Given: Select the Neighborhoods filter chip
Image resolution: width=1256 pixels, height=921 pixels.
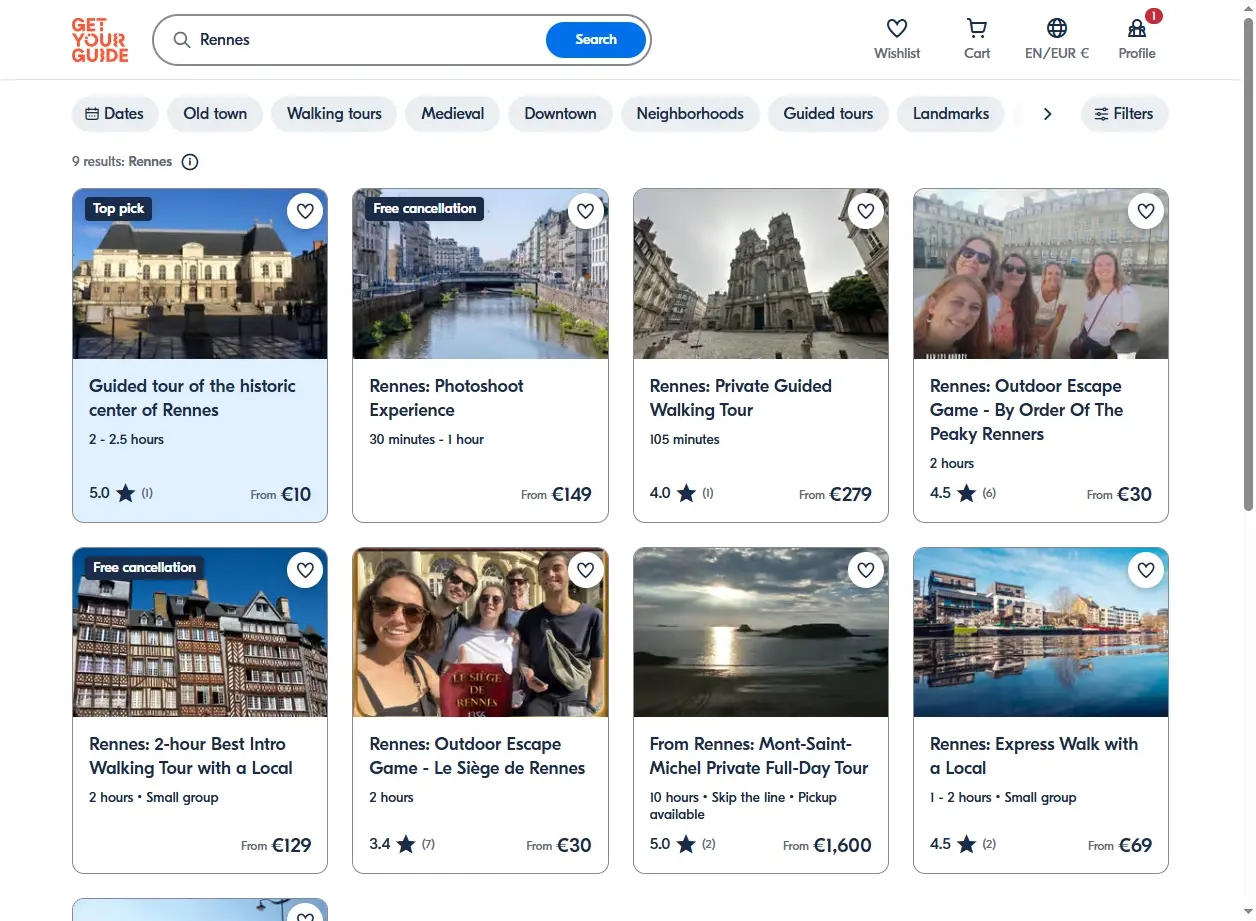Looking at the screenshot, I should coord(690,114).
